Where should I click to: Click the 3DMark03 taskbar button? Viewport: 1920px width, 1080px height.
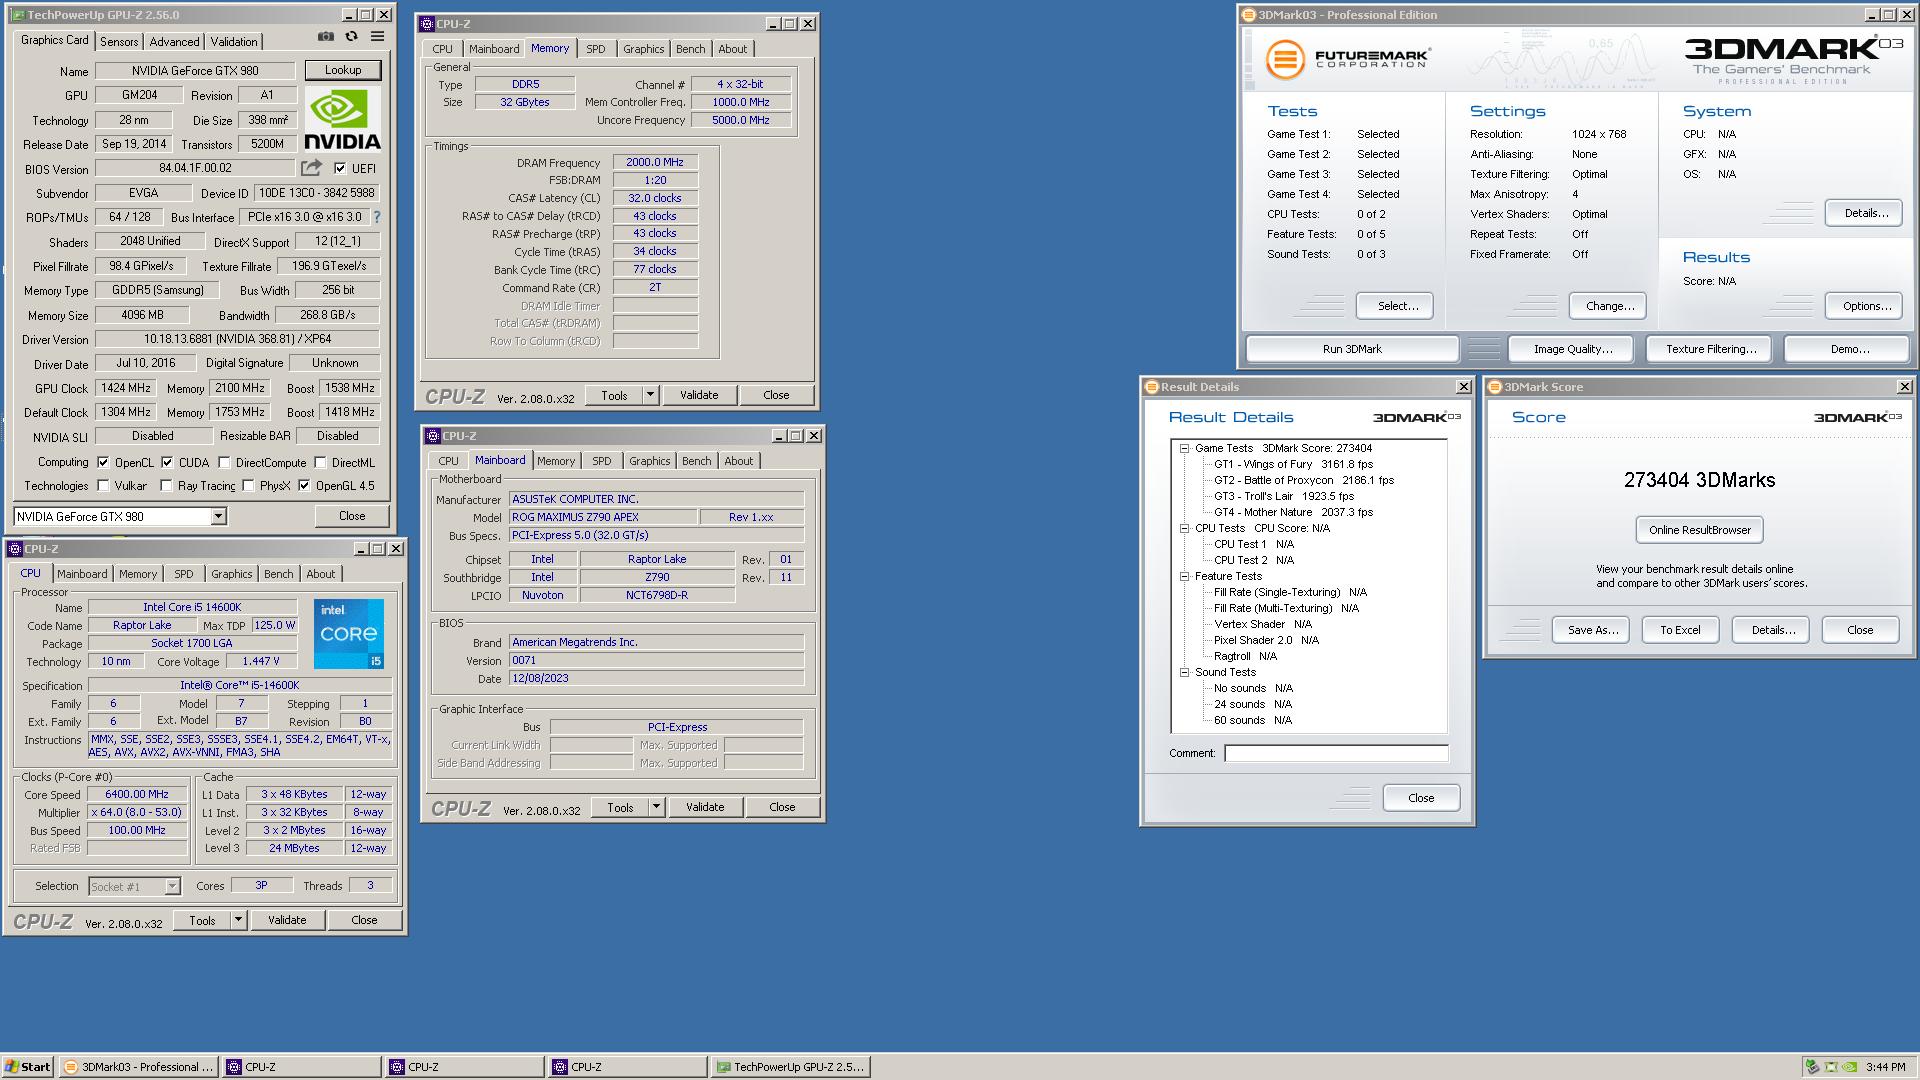pos(139,1067)
